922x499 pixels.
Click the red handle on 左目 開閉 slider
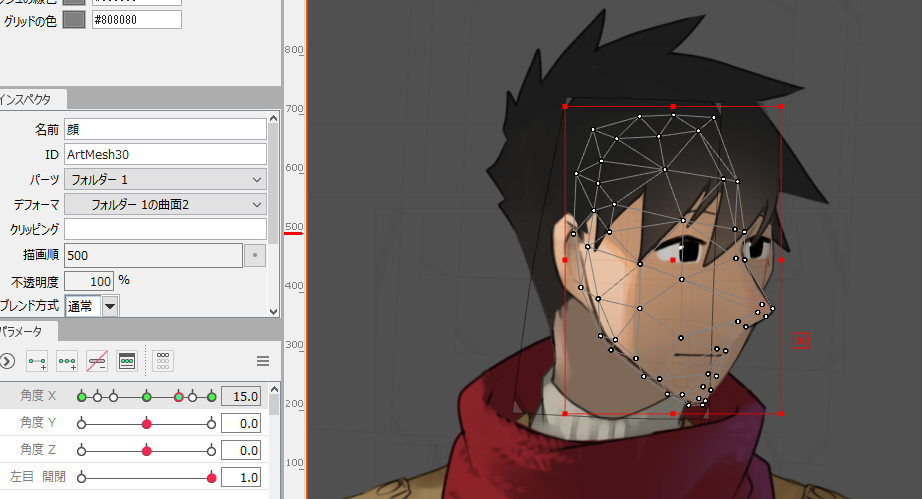coord(212,478)
